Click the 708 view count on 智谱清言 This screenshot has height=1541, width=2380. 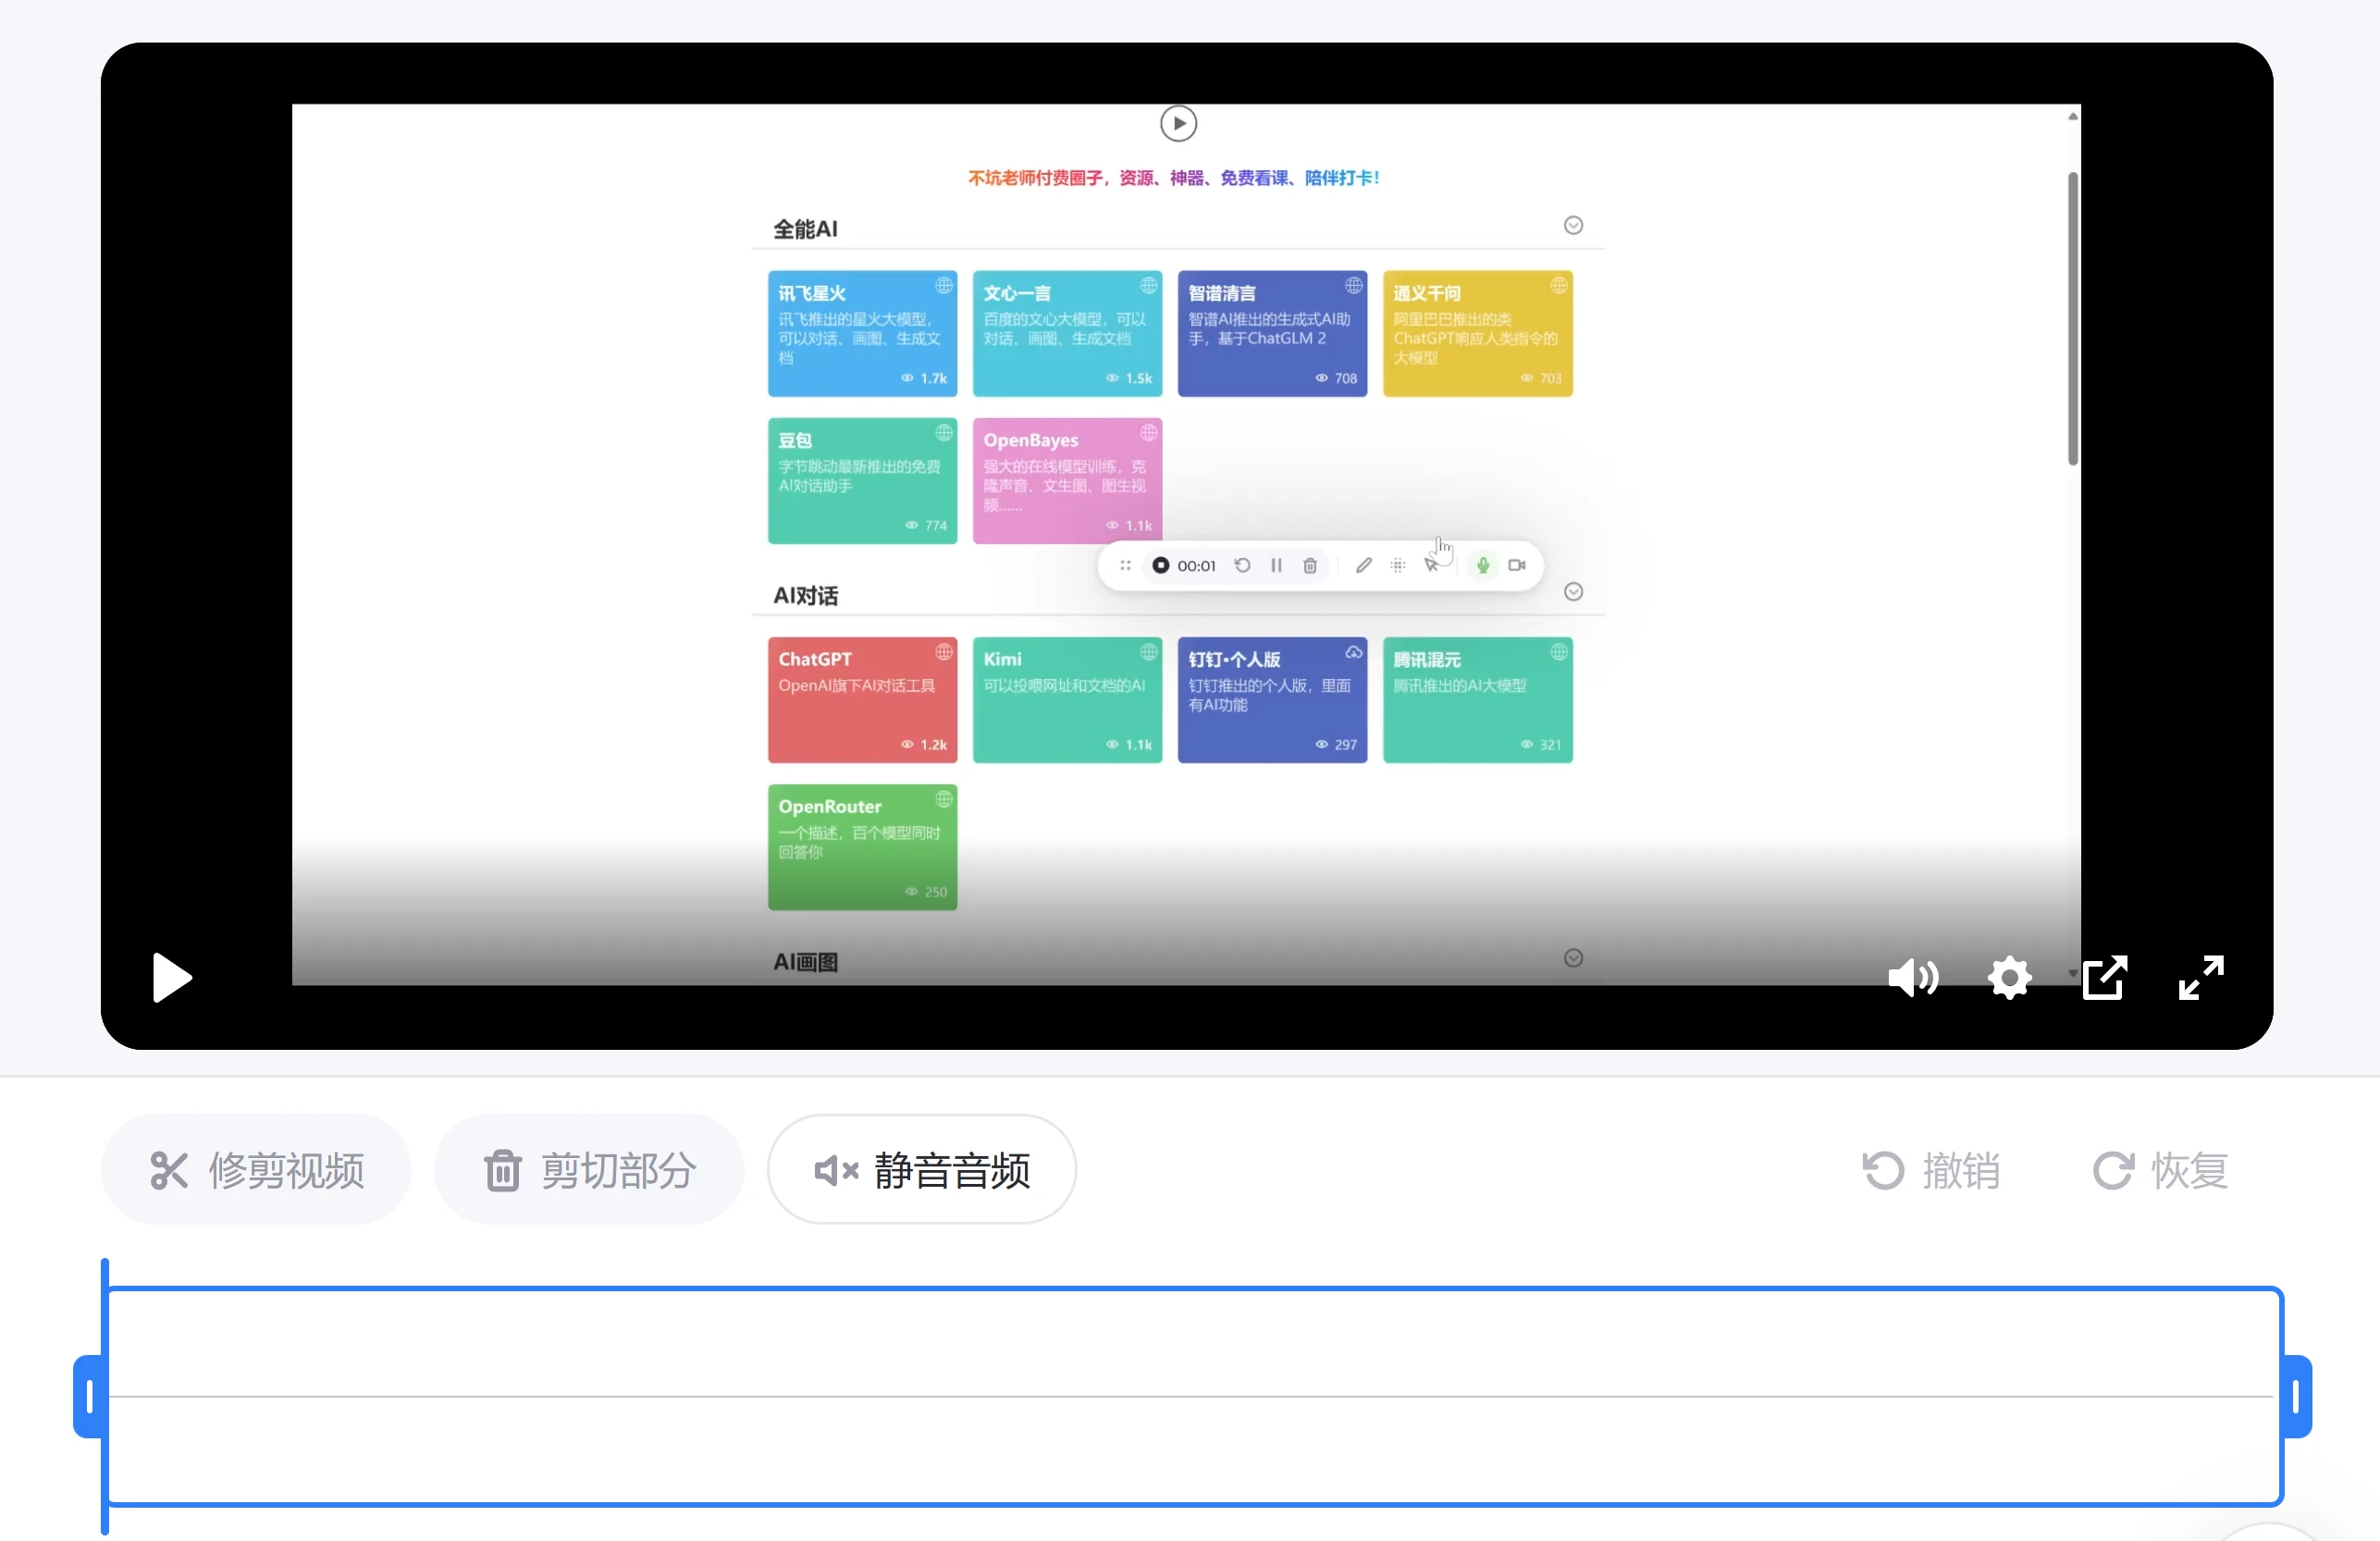(x=1336, y=378)
